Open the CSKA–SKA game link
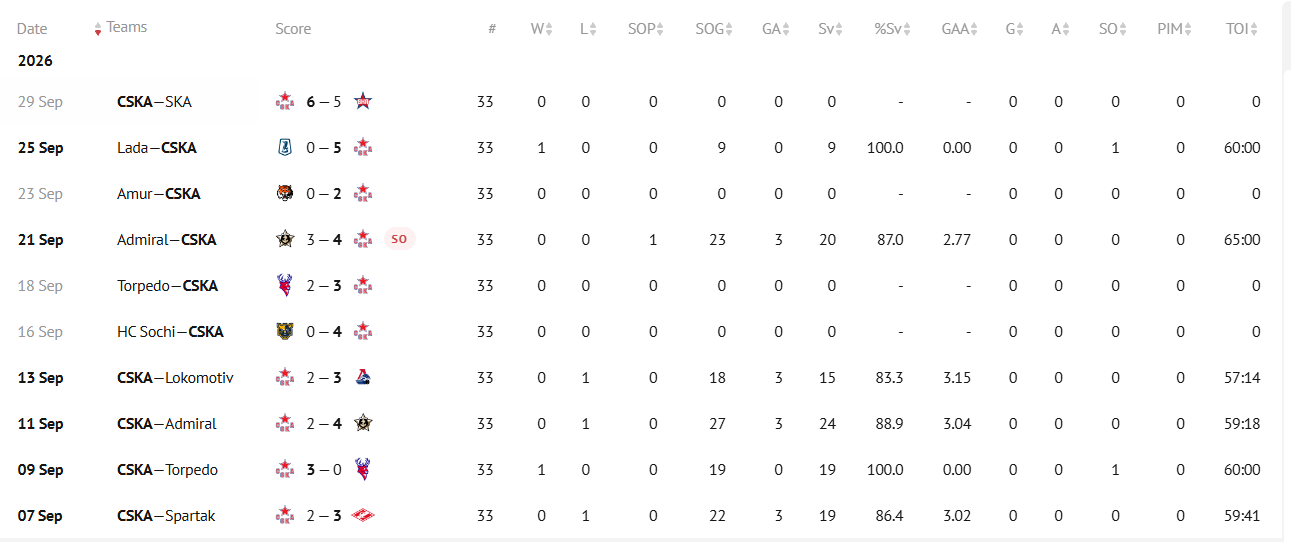Screen dimensions: 1291x542 (x=154, y=101)
